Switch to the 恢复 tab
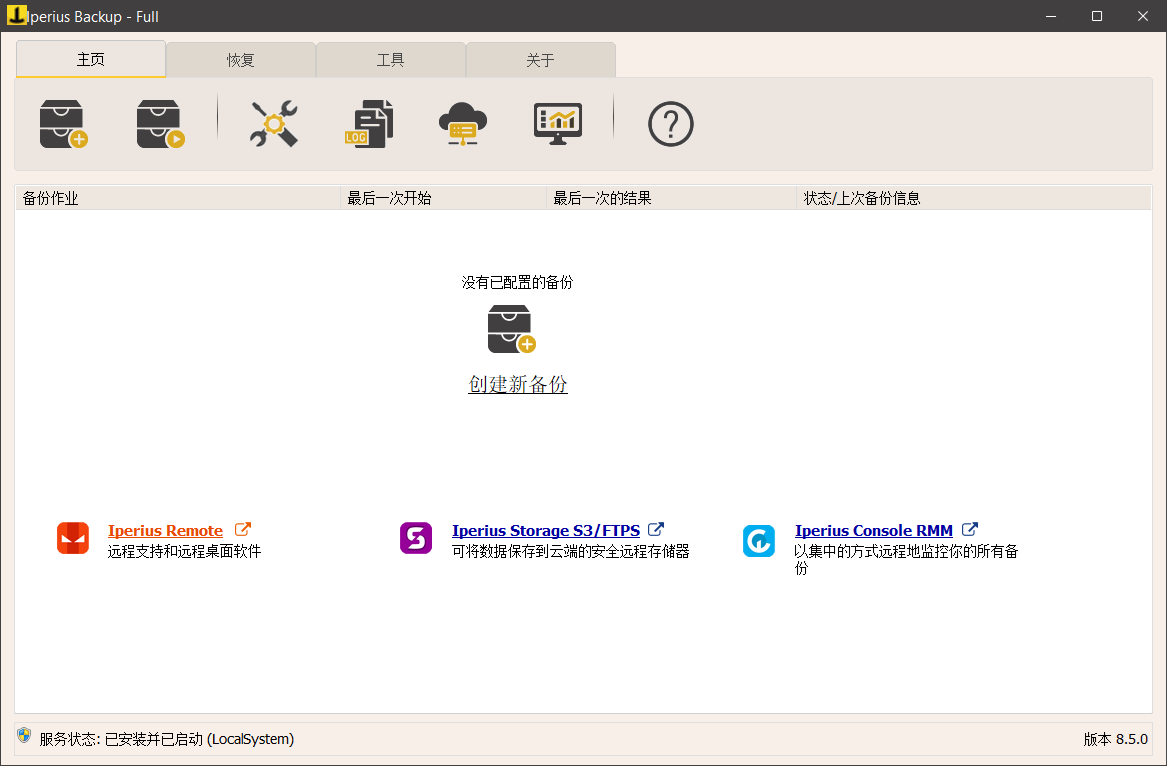The height and width of the screenshot is (766, 1167). [241, 60]
